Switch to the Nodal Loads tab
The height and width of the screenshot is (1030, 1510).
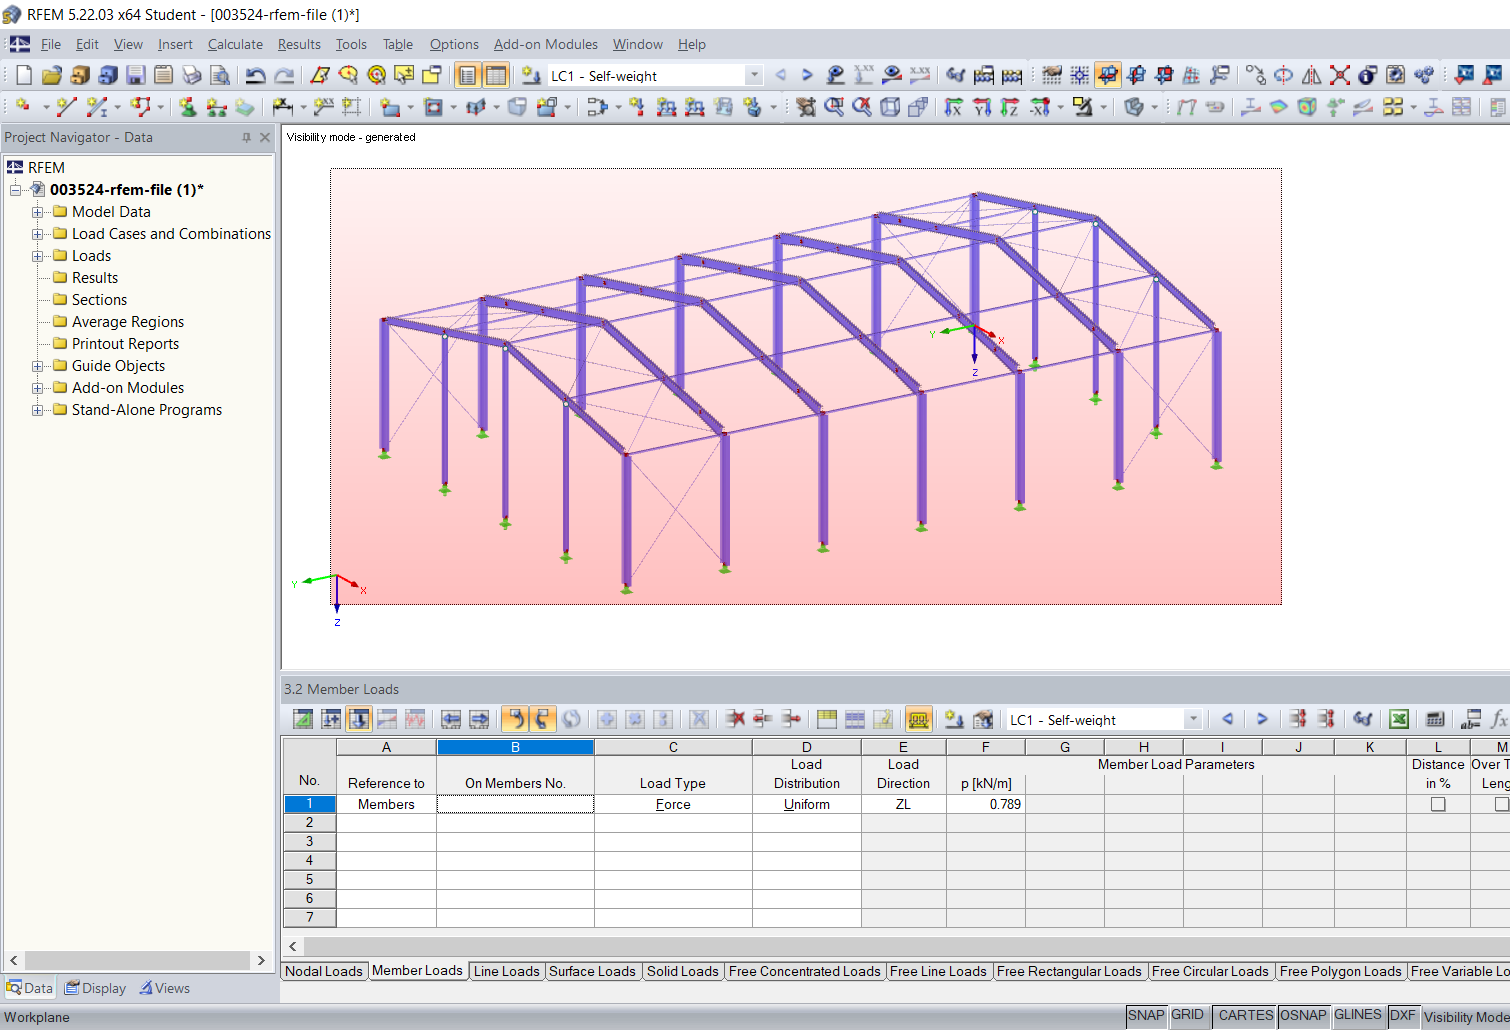click(x=324, y=971)
